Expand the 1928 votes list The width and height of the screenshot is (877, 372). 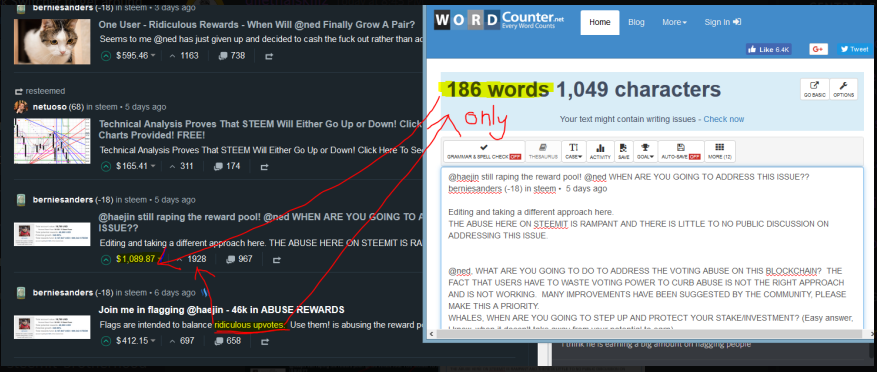click(x=191, y=259)
